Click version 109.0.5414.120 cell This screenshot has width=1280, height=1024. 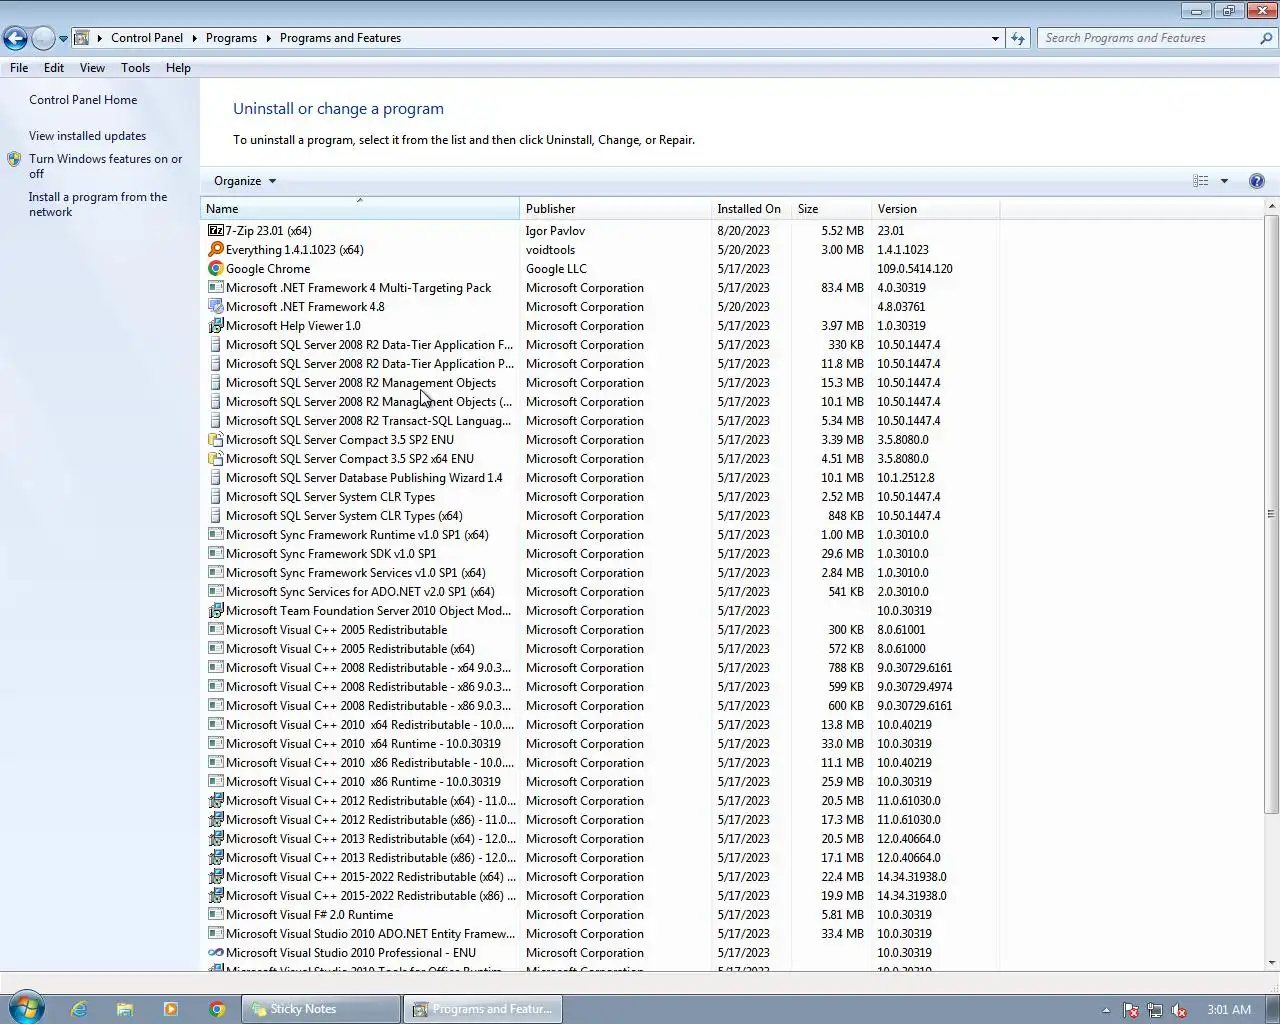pos(915,269)
